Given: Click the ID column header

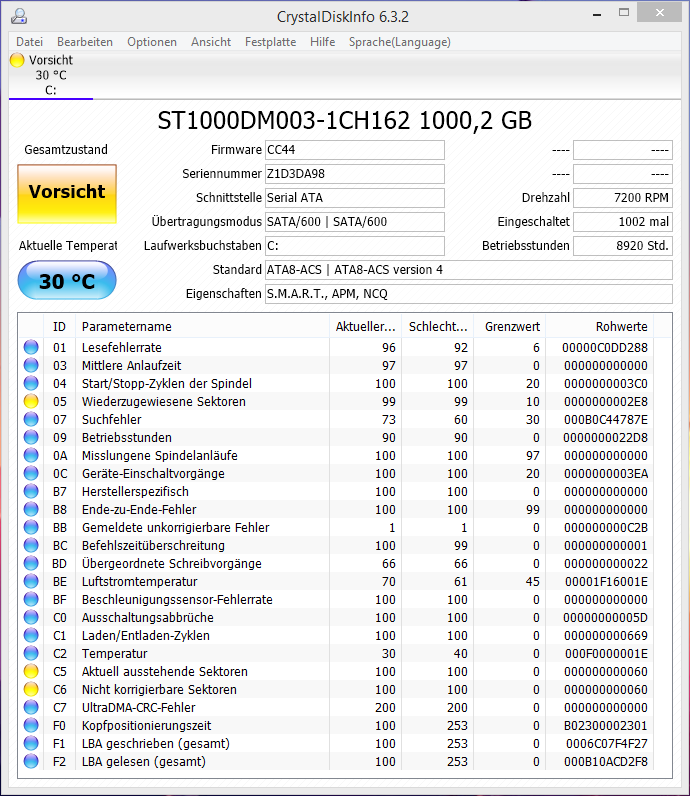Looking at the screenshot, I should [59, 326].
